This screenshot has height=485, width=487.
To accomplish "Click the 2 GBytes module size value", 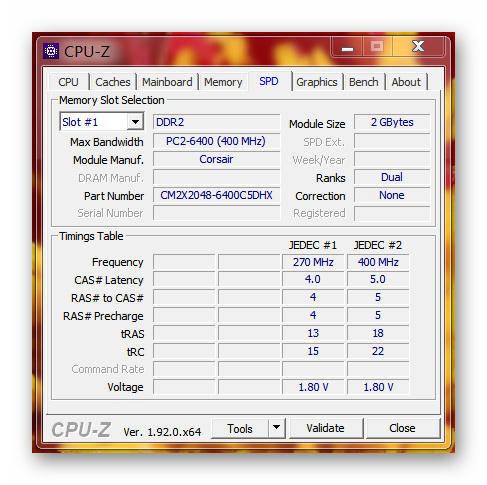I will 392,122.
